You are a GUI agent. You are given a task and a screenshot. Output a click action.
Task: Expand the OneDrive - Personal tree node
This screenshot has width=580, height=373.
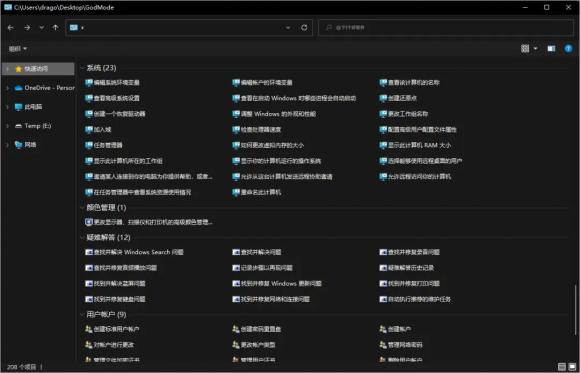[x=8, y=88]
